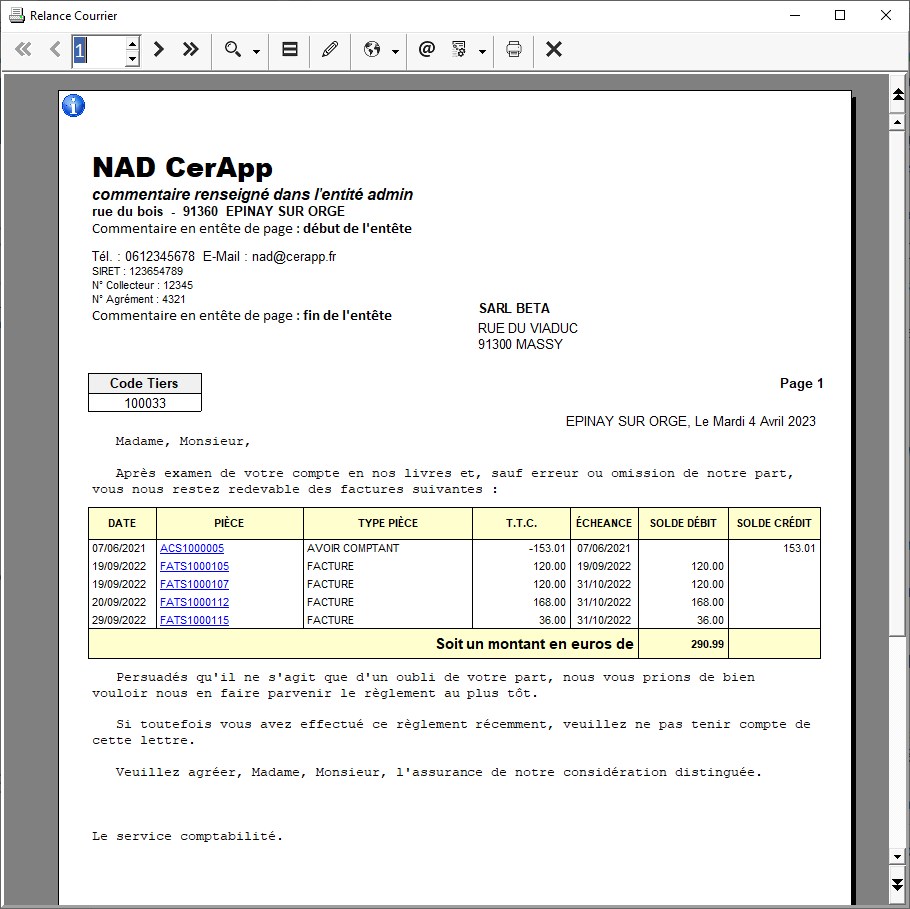Screen dimensions: 910x909
Task: Click the globe export icon
Action: [x=372, y=49]
